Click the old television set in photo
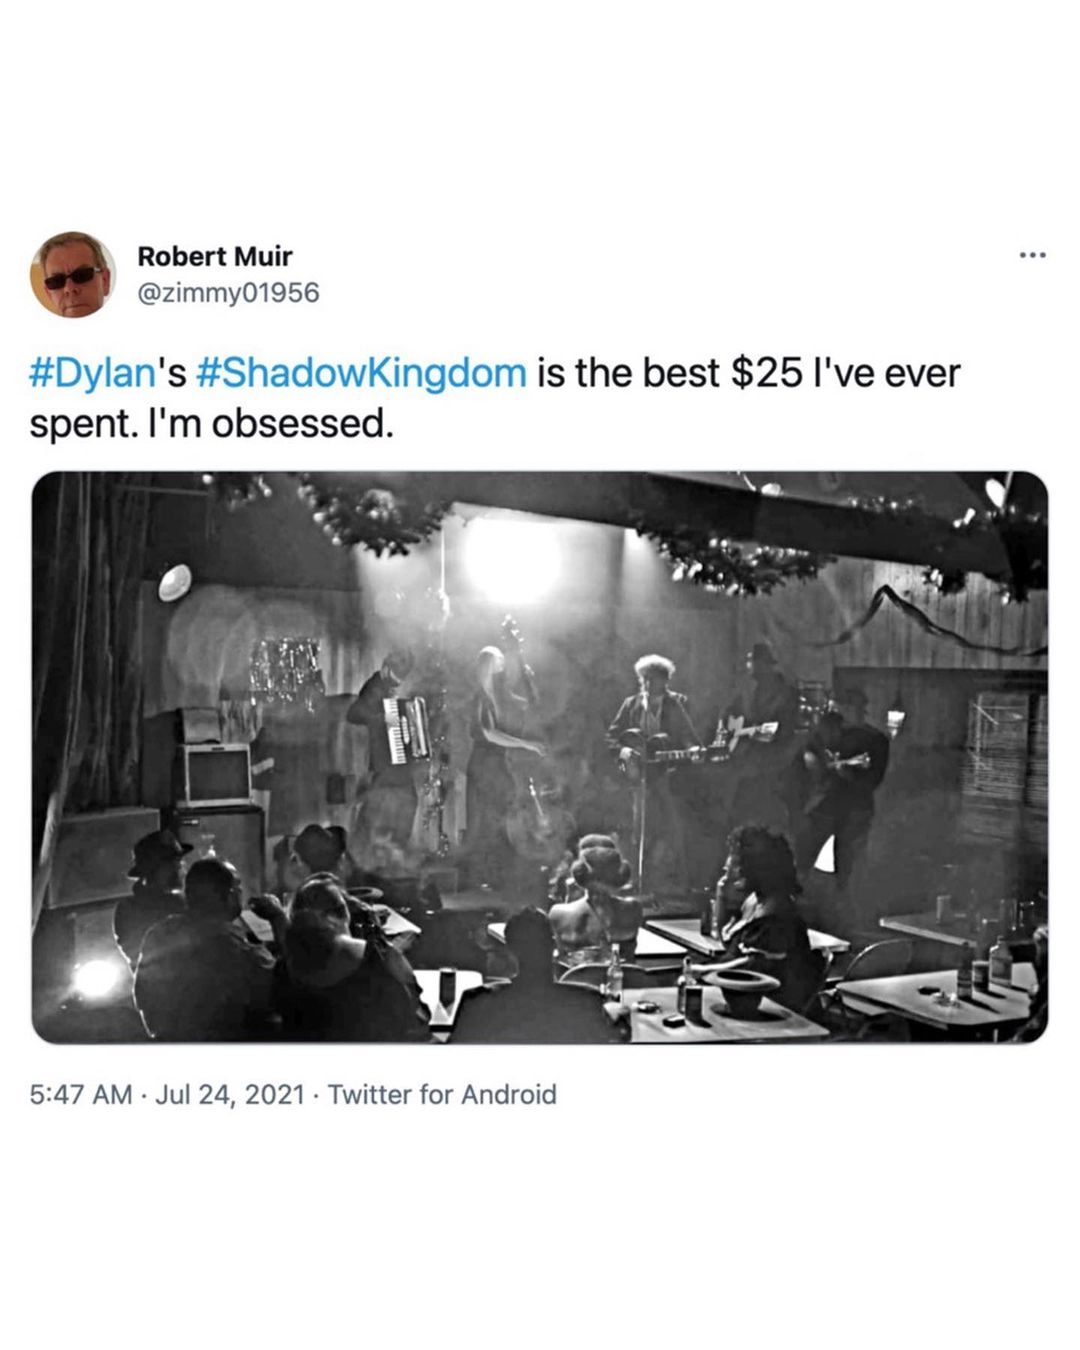The width and height of the screenshot is (1080, 1350). [216, 775]
